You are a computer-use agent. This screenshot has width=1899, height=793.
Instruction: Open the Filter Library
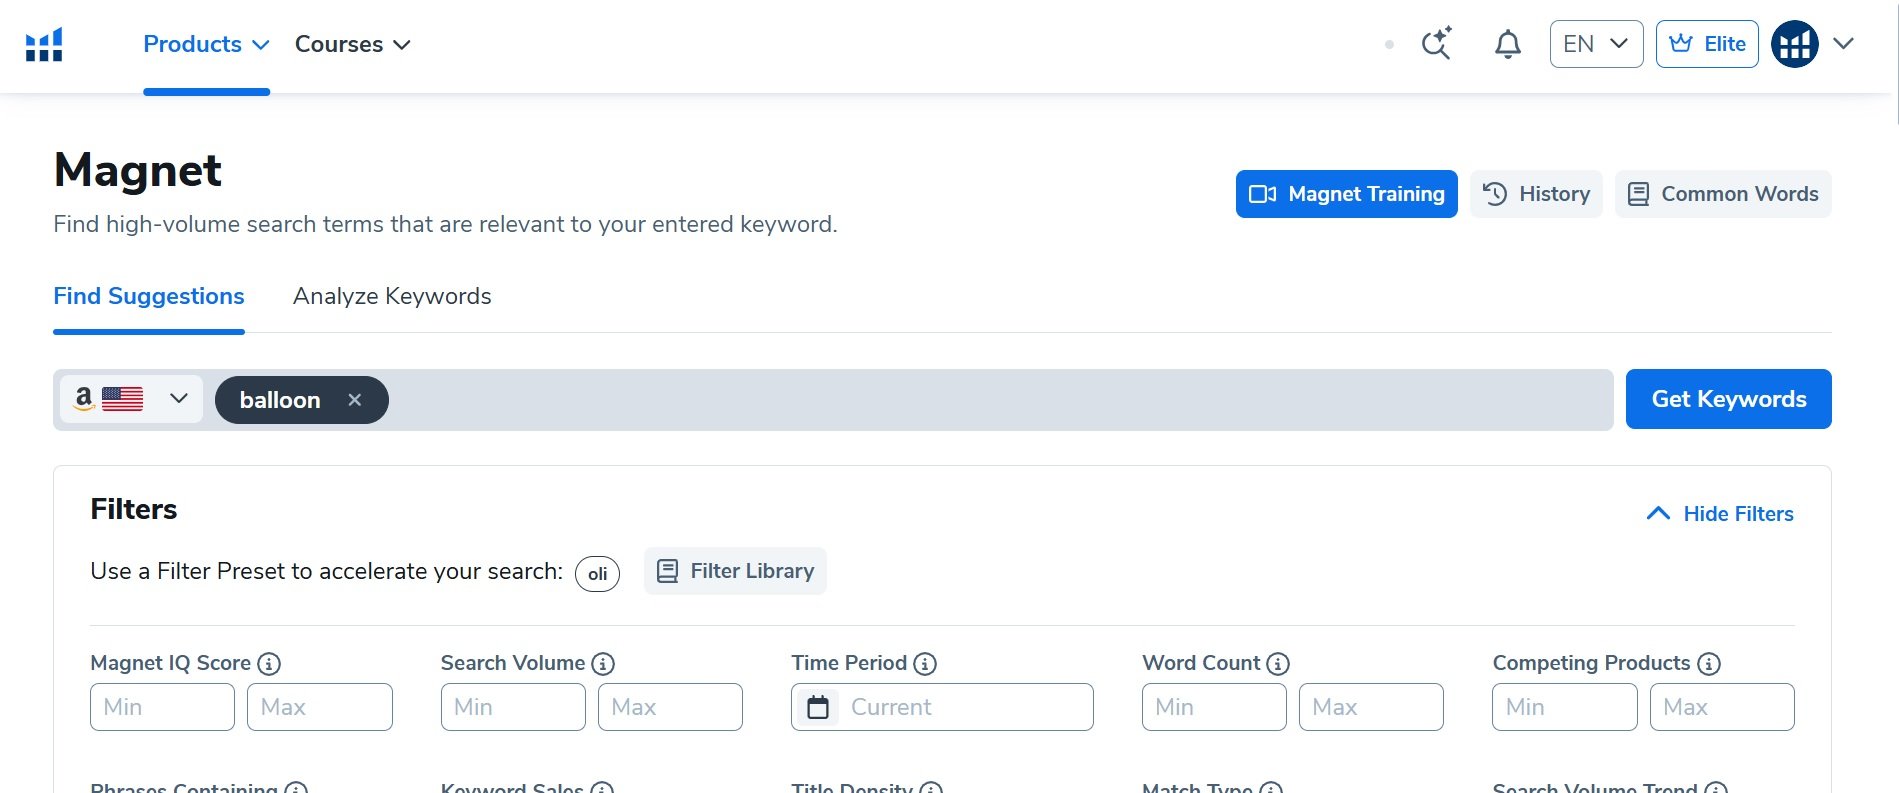[x=735, y=571]
